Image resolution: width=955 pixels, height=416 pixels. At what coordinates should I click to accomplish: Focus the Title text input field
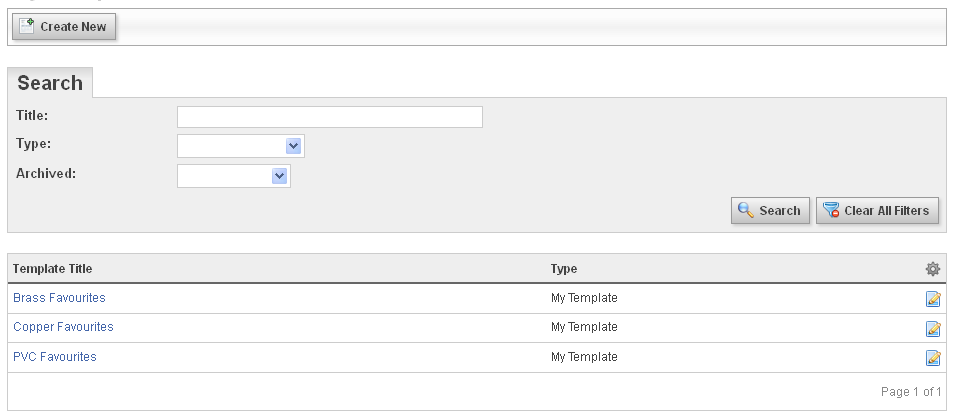pyautogui.click(x=329, y=117)
